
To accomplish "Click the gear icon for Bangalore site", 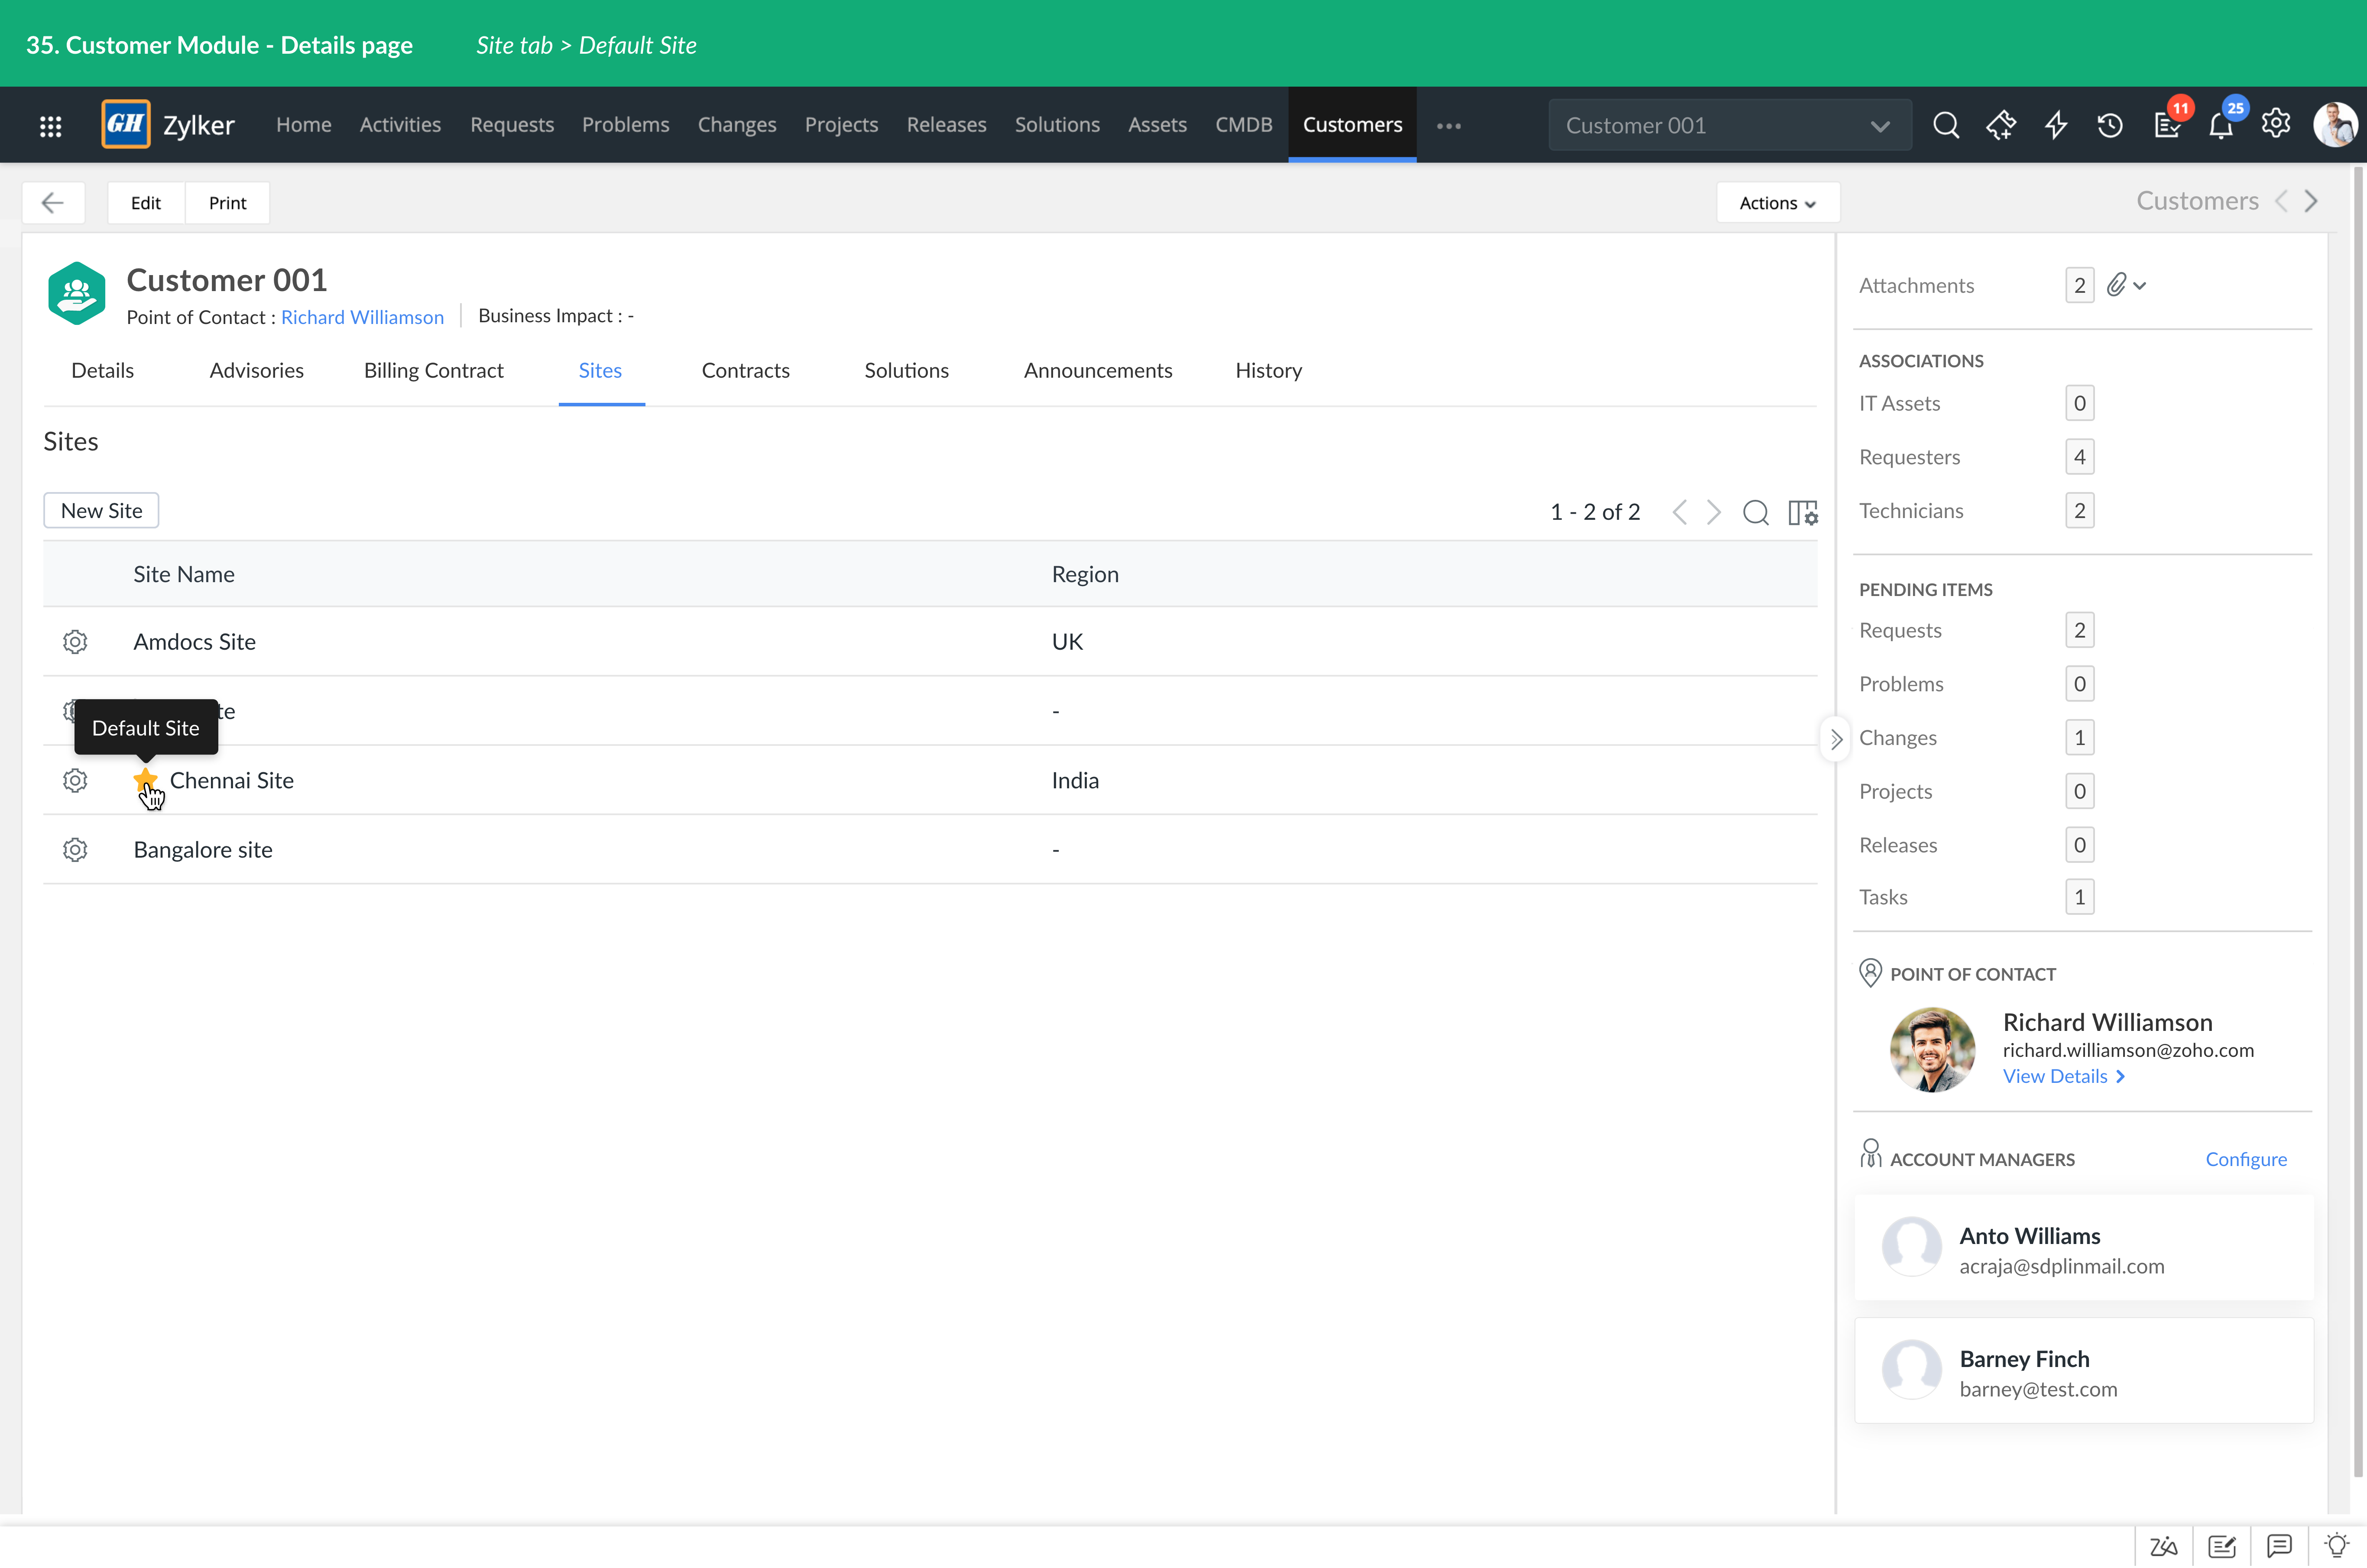I will click(75, 849).
